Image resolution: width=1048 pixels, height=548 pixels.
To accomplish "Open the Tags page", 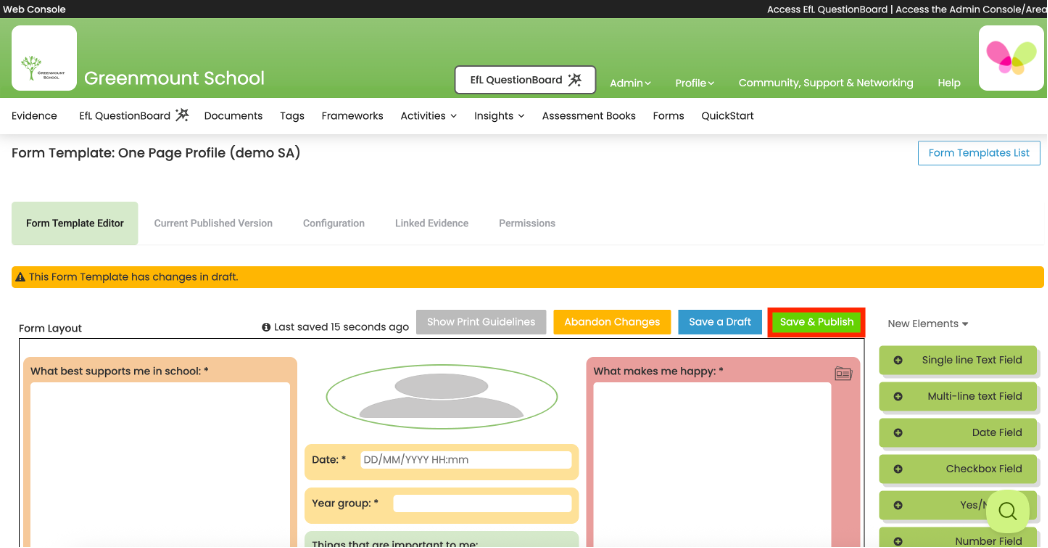I will 292,116.
